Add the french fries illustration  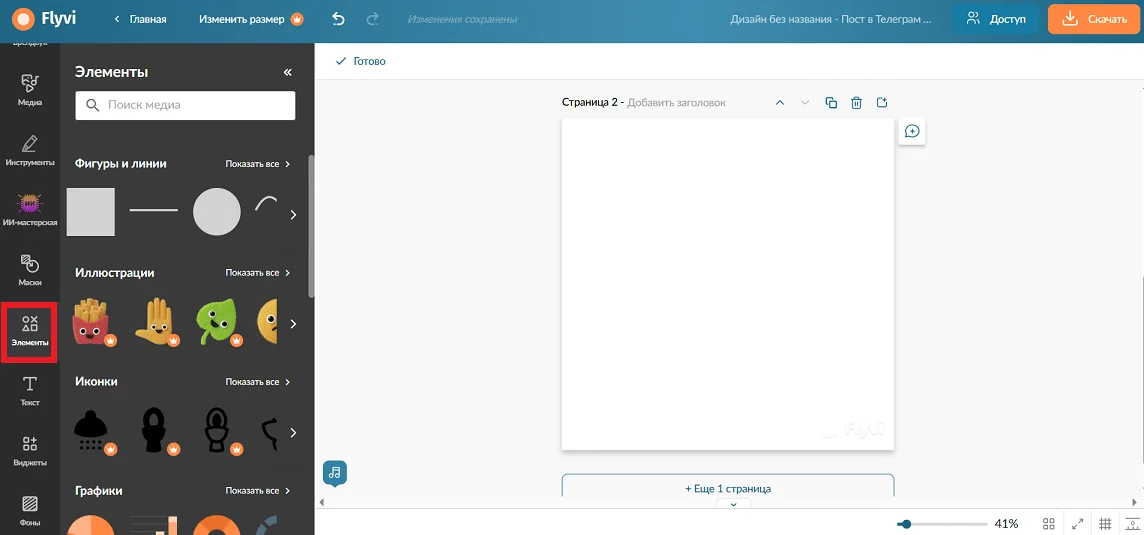pyautogui.click(x=93, y=322)
